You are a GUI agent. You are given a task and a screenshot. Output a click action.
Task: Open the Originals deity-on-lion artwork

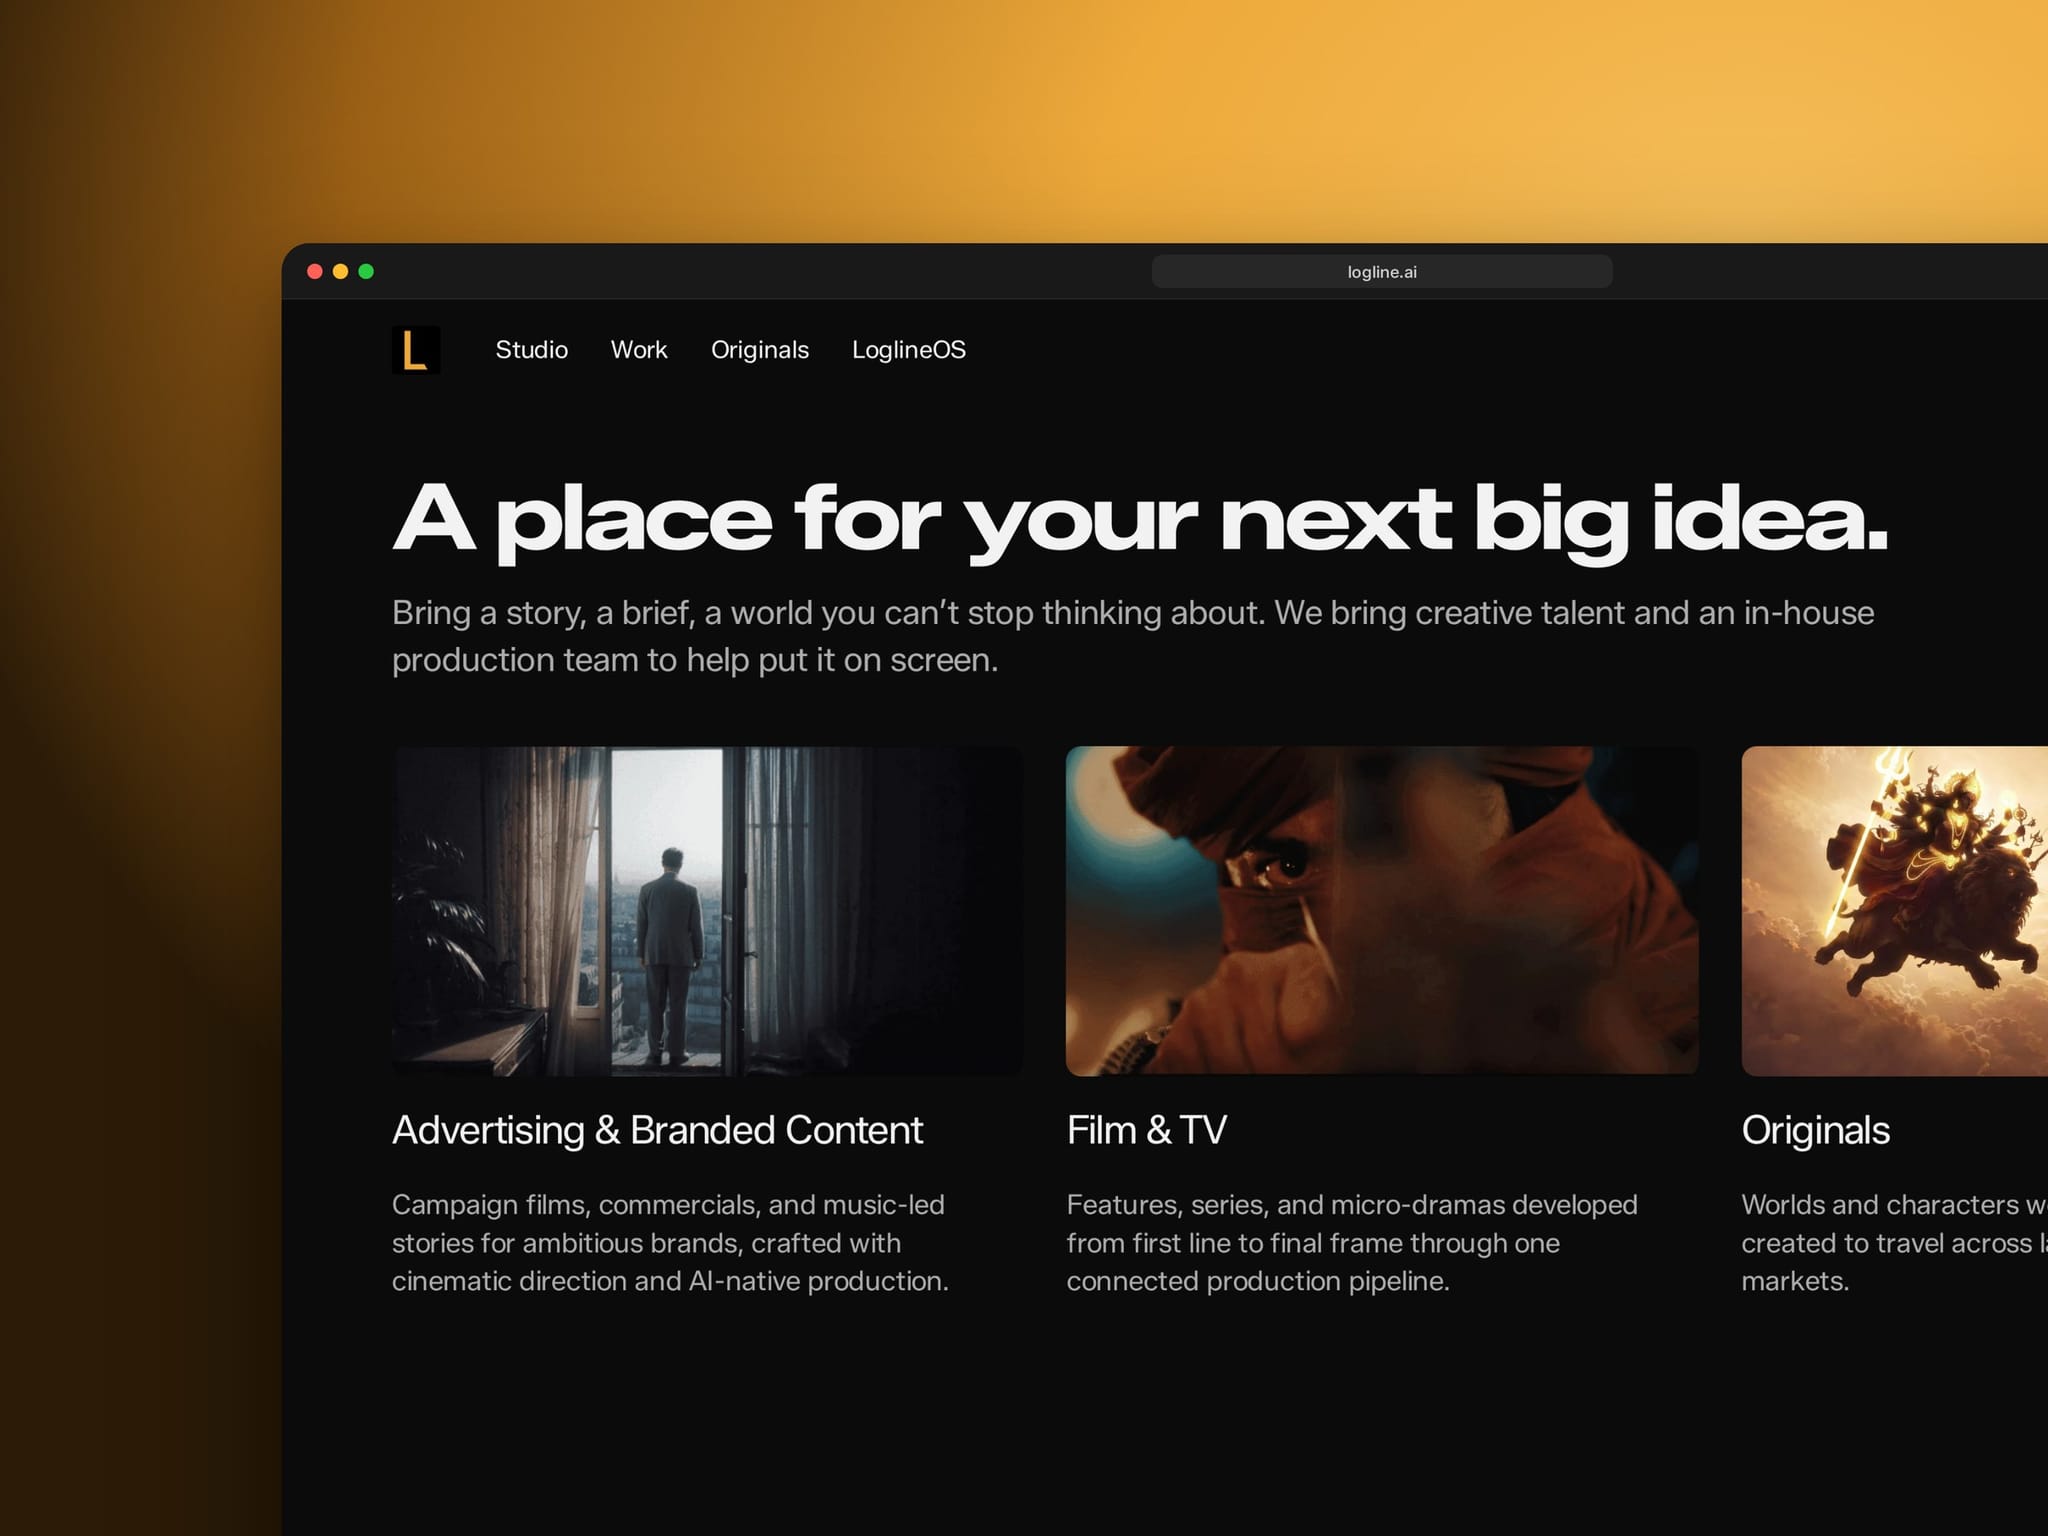(1895, 911)
